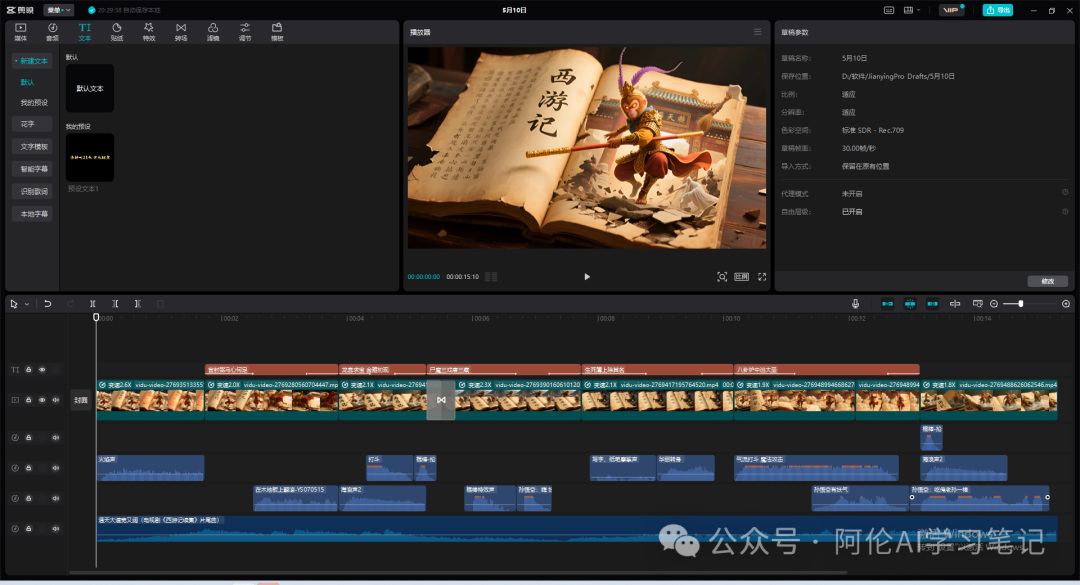Select the 变速2.6X video clip

pyautogui.click(x=150, y=400)
